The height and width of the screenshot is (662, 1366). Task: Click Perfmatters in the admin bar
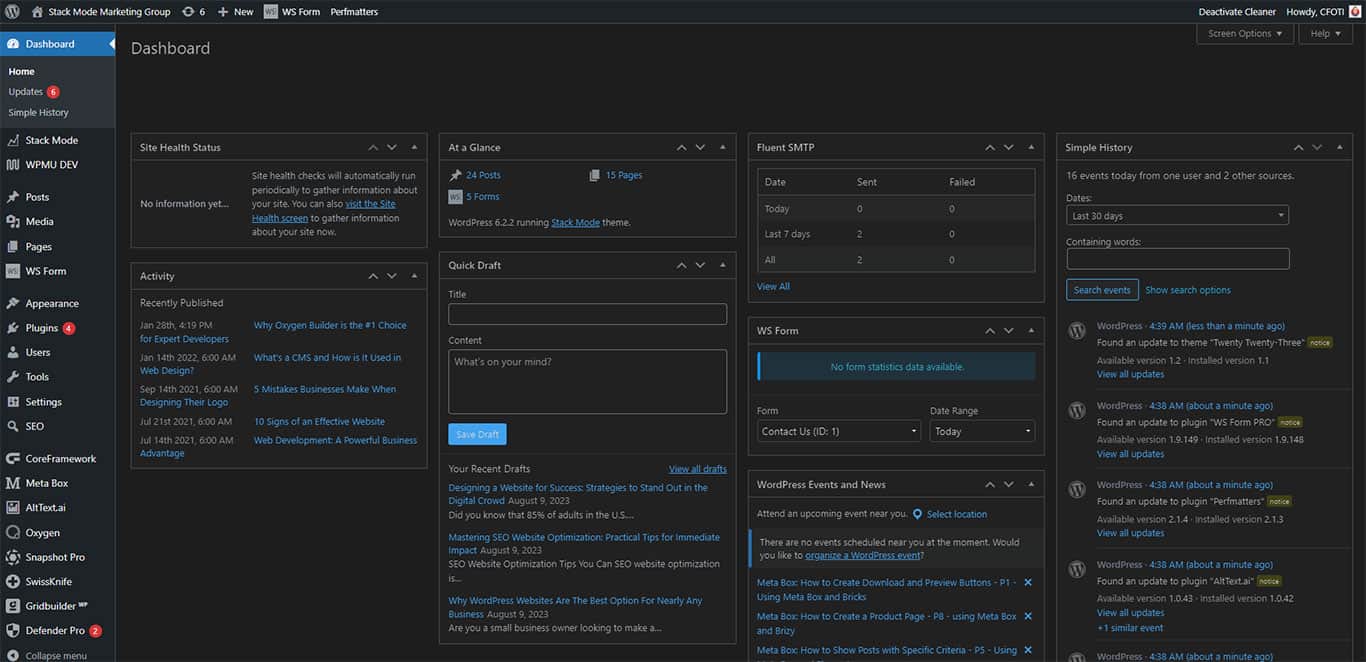pyautogui.click(x=353, y=11)
